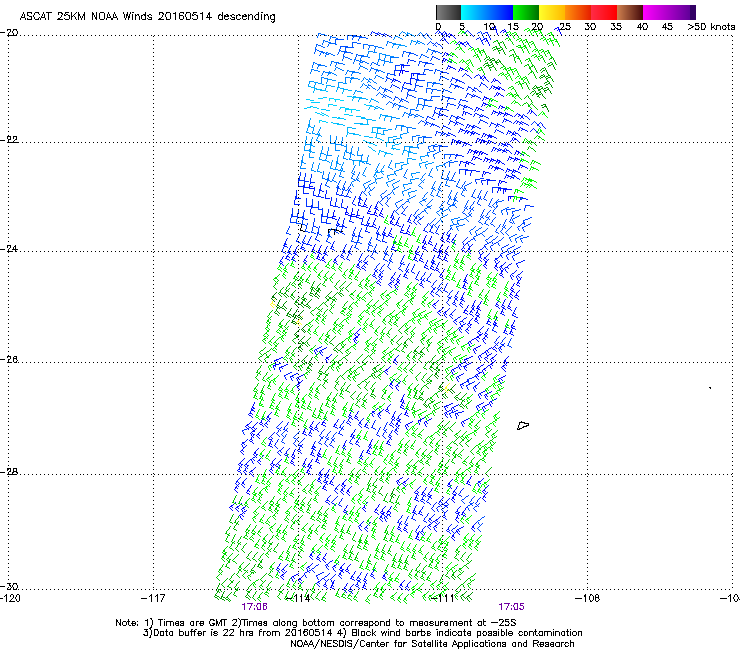
Task: Click the brown 35-40 knots legend swatch
Action: click(630, 12)
